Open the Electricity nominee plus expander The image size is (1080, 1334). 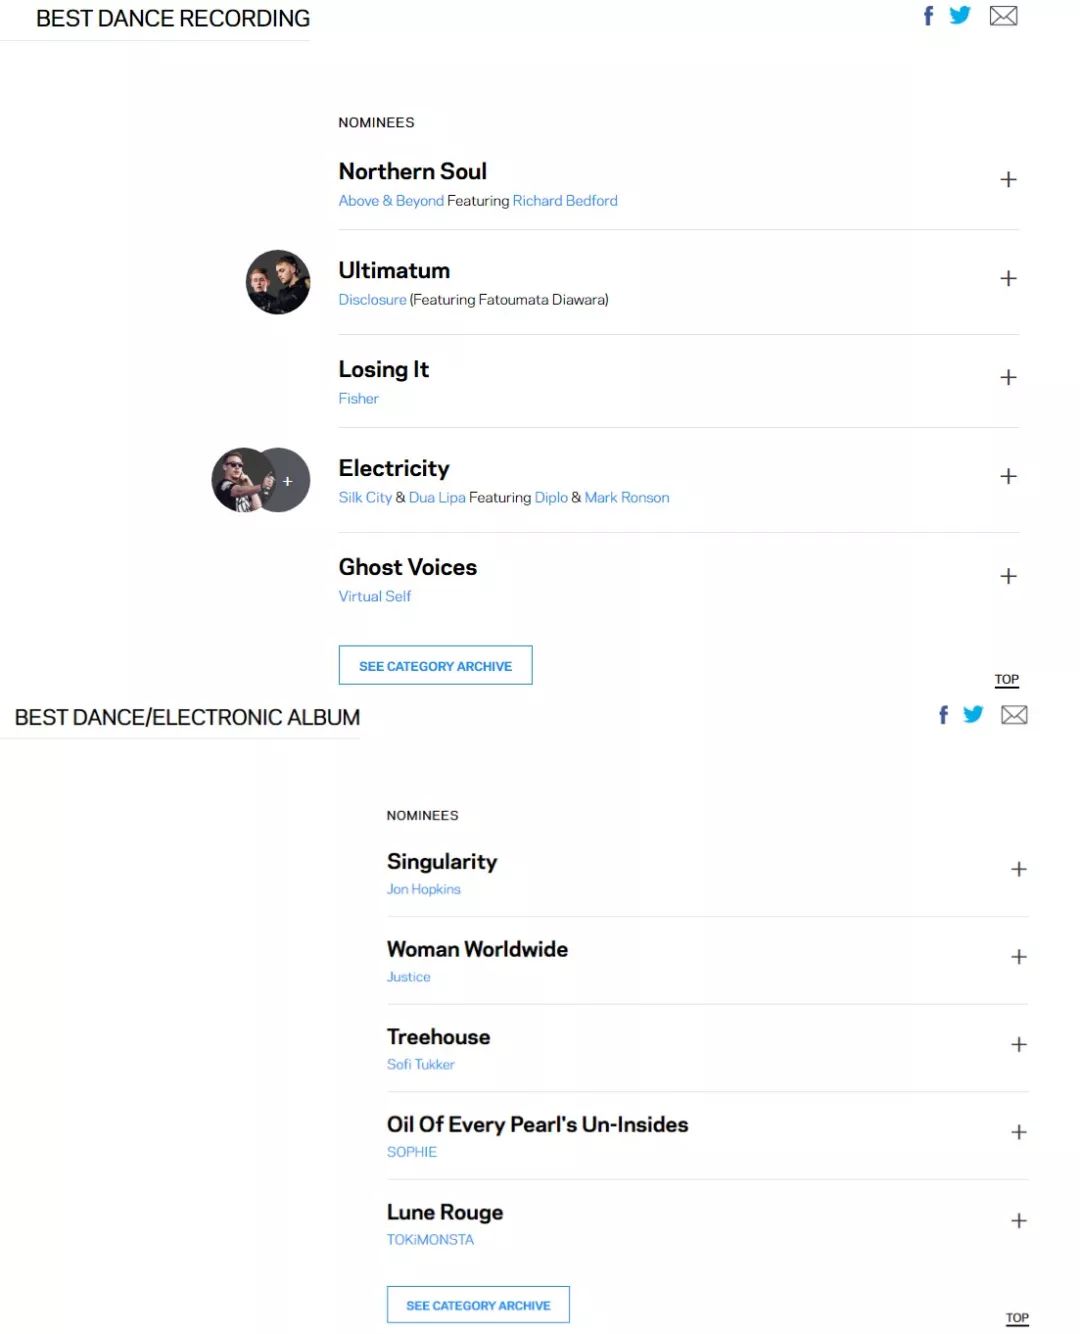click(1008, 476)
